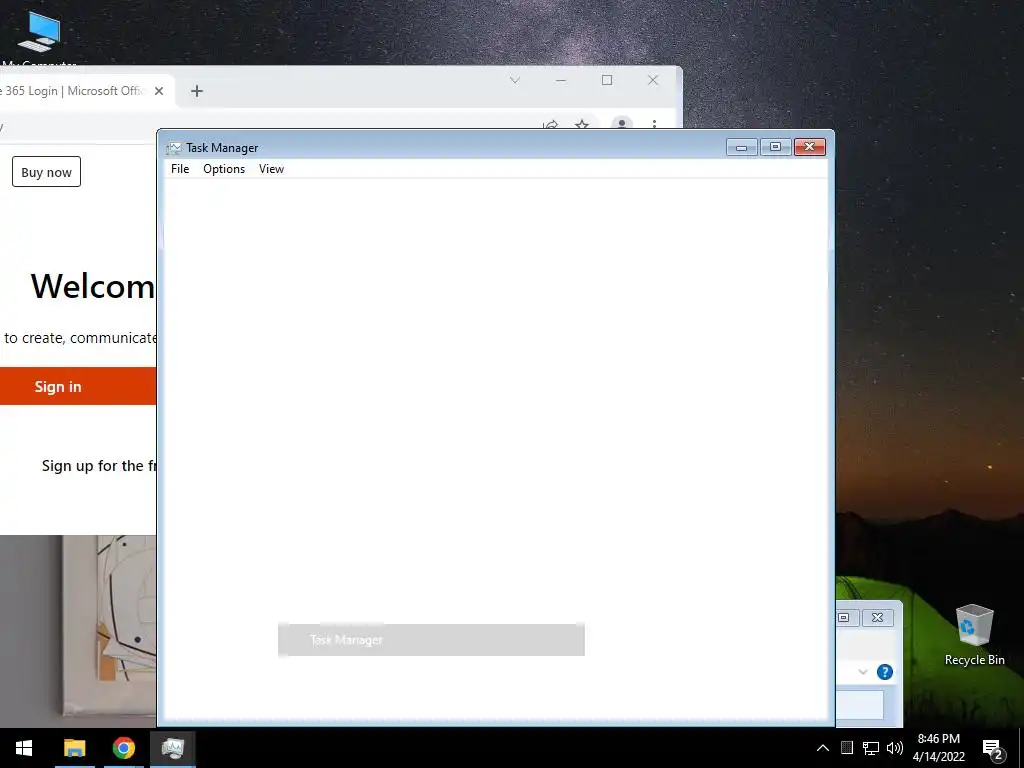
Task: Open the Options menu in Task Manager
Action: (x=224, y=168)
